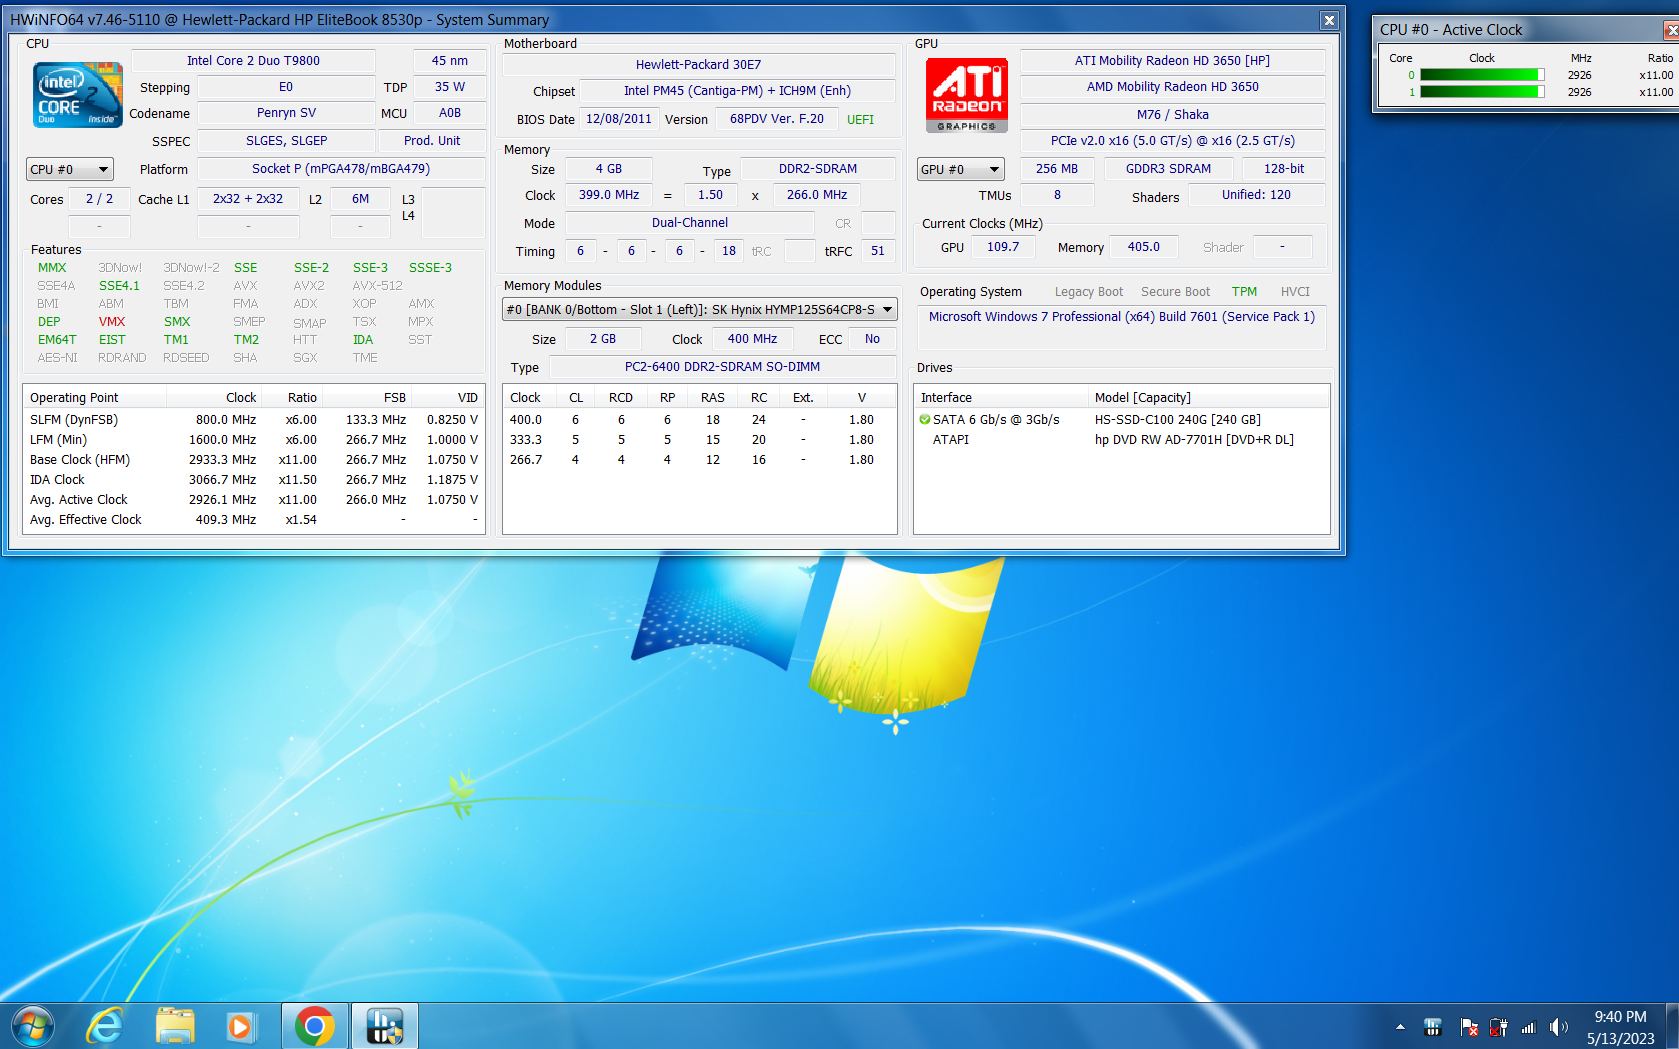Select the 333.3 memory timing row
Image resolution: width=1679 pixels, height=1049 pixels.
(x=698, y=440)
